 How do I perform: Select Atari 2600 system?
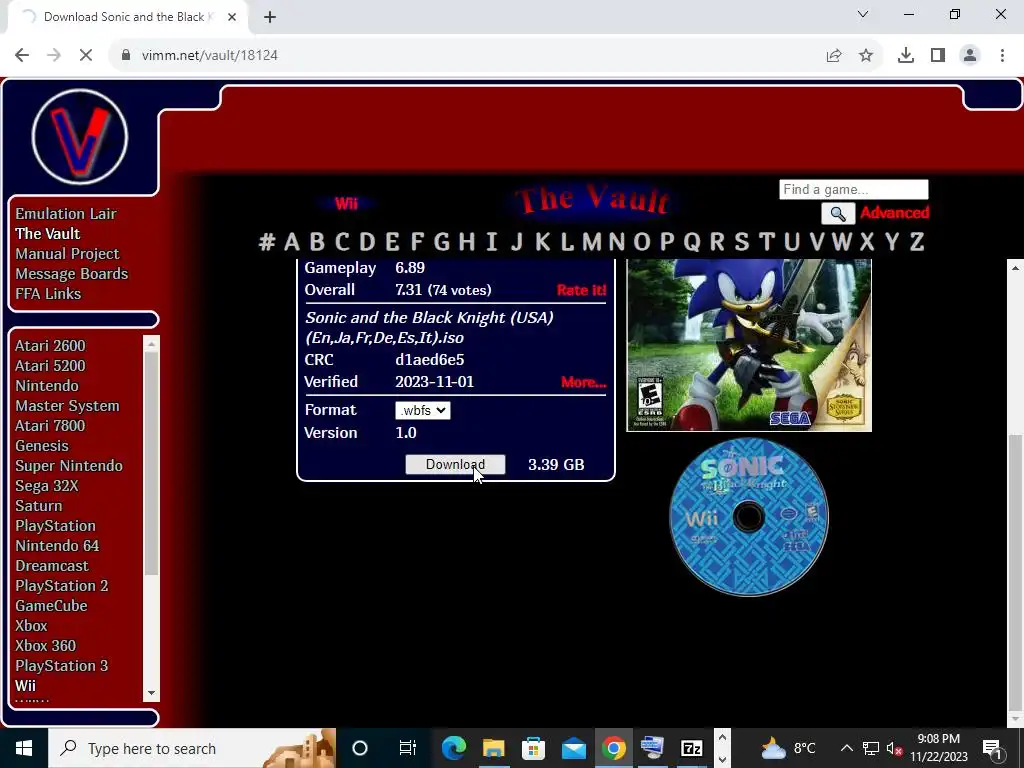50,345
